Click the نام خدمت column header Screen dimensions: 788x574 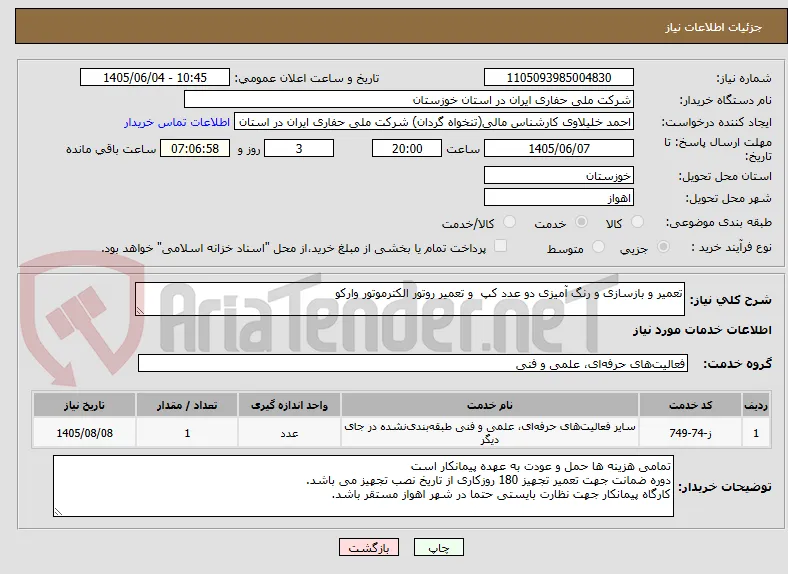(489, 405)
